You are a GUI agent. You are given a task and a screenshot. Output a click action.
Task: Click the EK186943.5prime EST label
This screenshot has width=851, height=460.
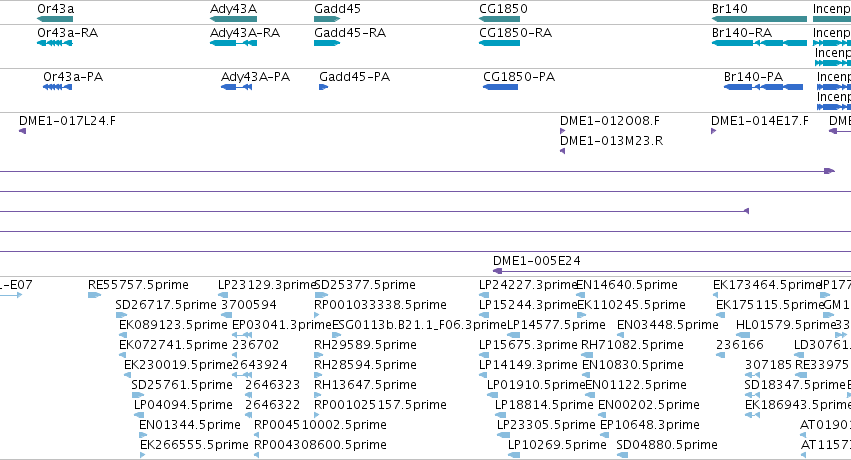point(798,405)
